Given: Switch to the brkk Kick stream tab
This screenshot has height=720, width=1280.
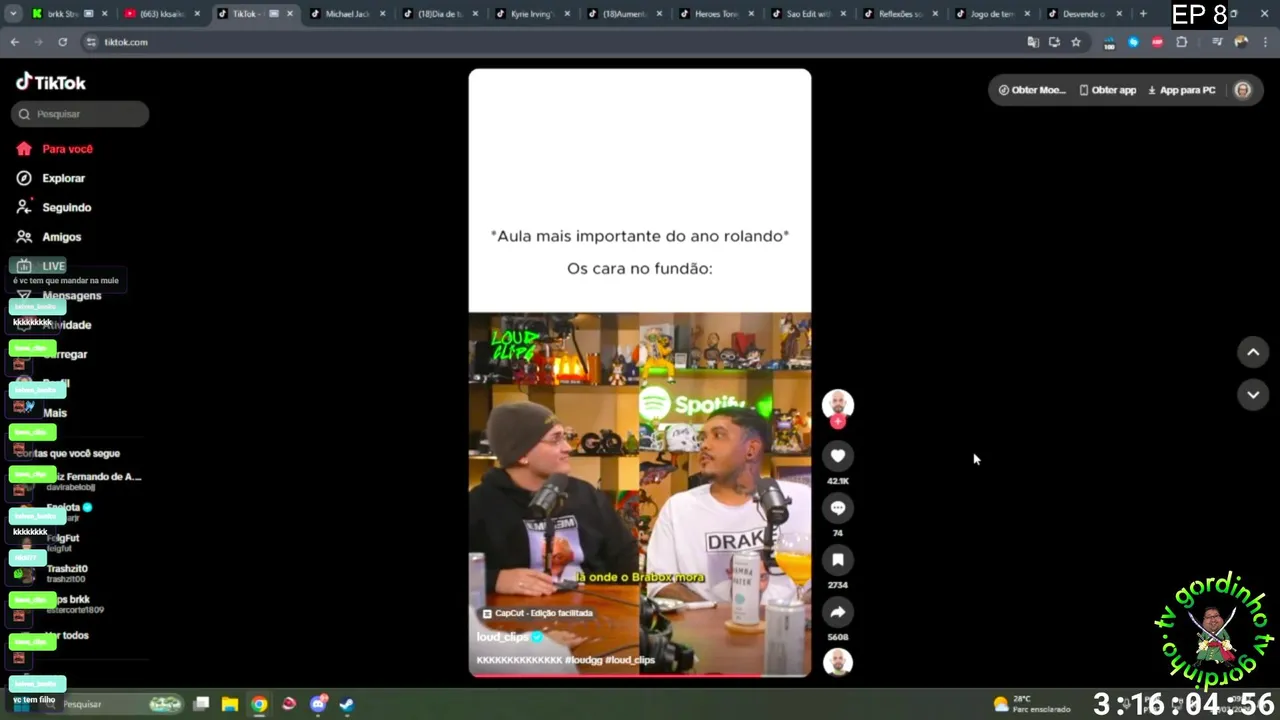Looking at the screenshot, I should [x=70, y=14].
